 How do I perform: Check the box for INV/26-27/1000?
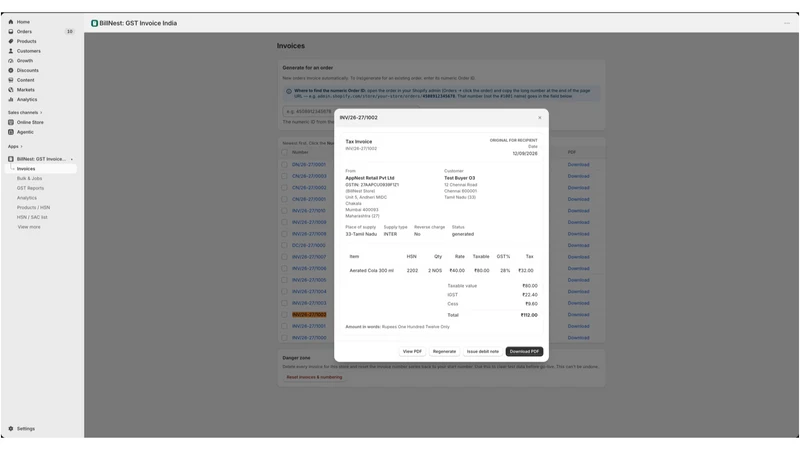(285, 338)
